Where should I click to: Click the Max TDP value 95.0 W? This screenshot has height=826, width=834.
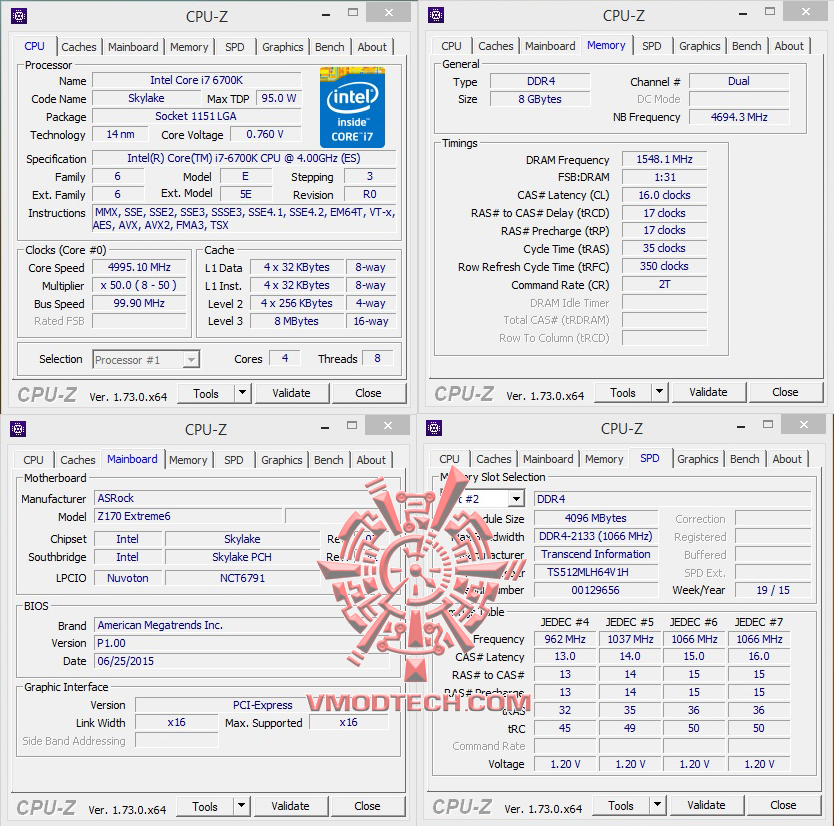click(279, 98)
